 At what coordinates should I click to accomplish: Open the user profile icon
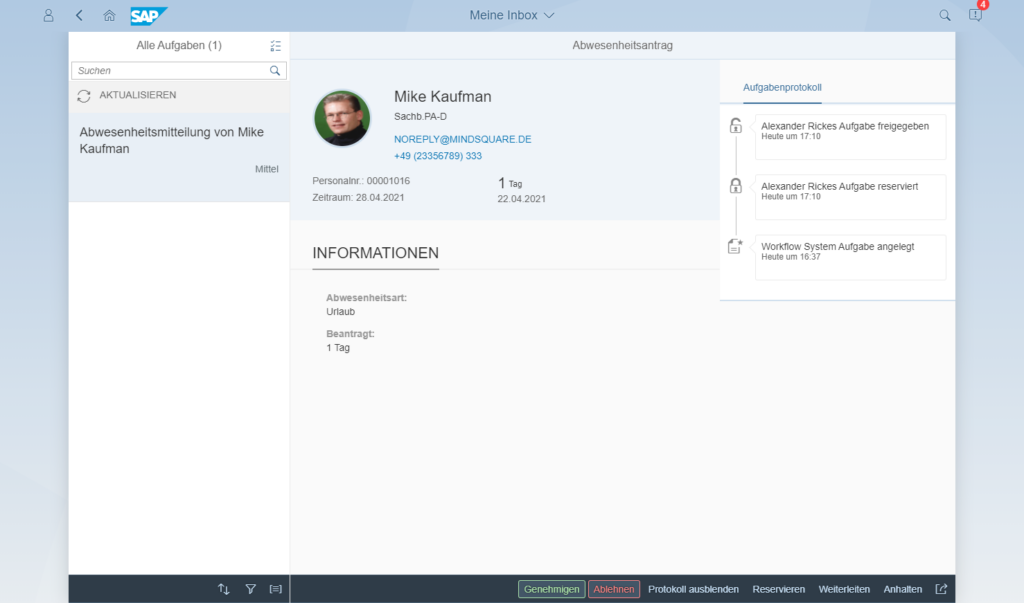click(47, 15)
